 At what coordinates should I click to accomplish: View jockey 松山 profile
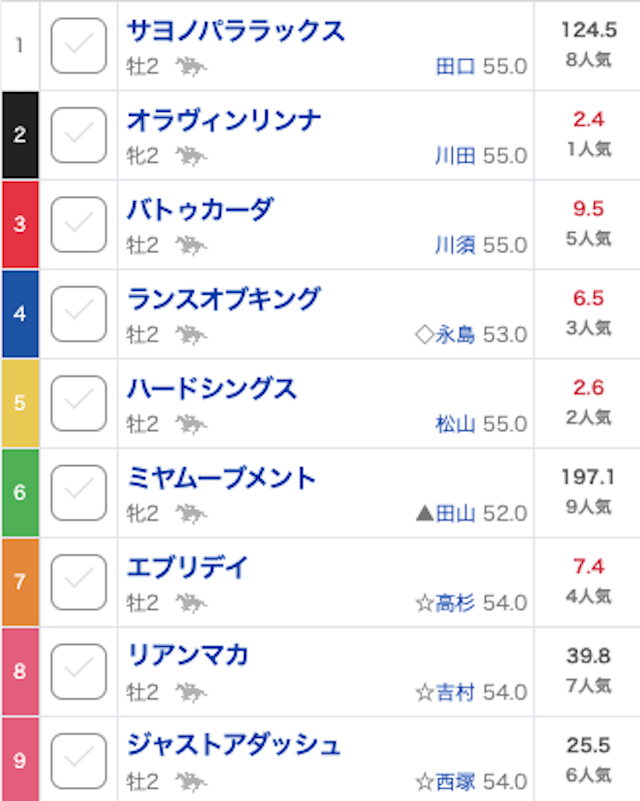455,424
